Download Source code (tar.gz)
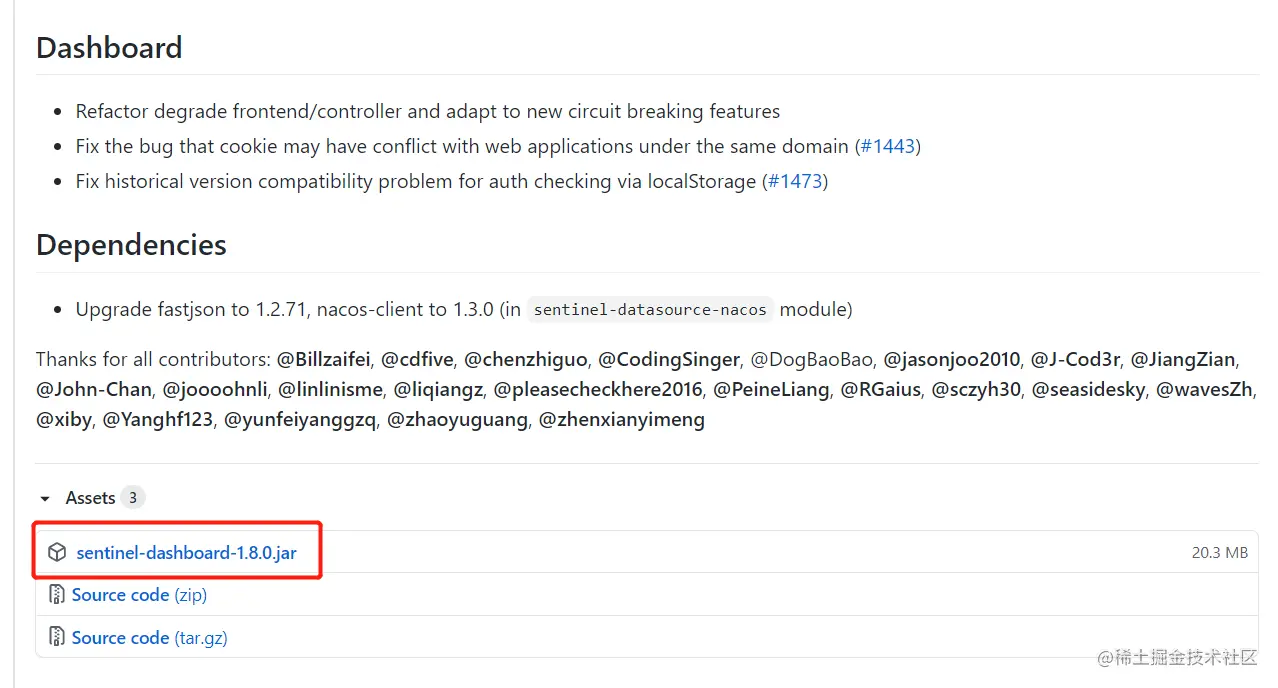The width and height of the screenshot is (1278, 688). pyautogui.click(x=150, y=637)
